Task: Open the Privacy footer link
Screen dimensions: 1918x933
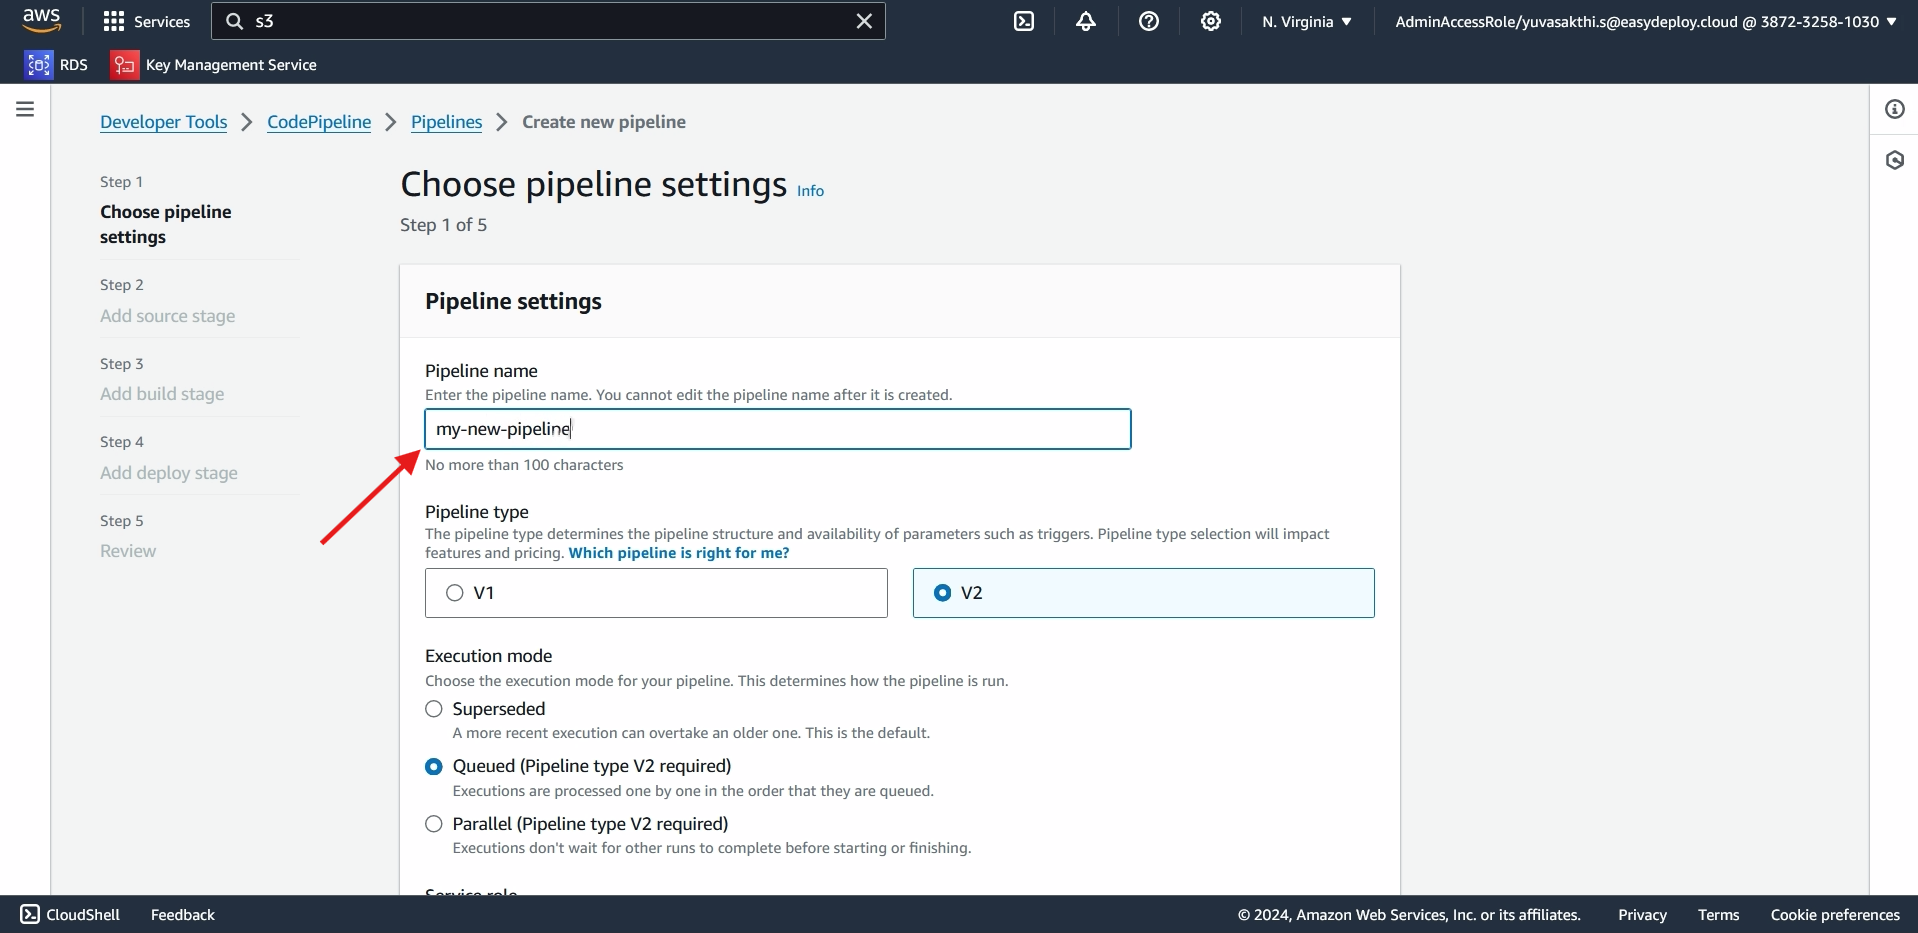Action: click(1642, 915)
